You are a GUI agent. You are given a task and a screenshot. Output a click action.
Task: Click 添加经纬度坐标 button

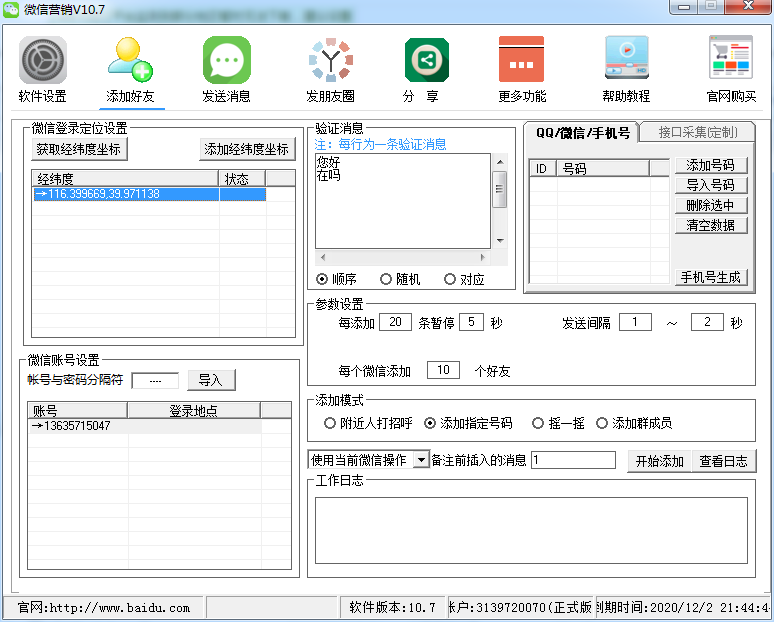(247, 149)
